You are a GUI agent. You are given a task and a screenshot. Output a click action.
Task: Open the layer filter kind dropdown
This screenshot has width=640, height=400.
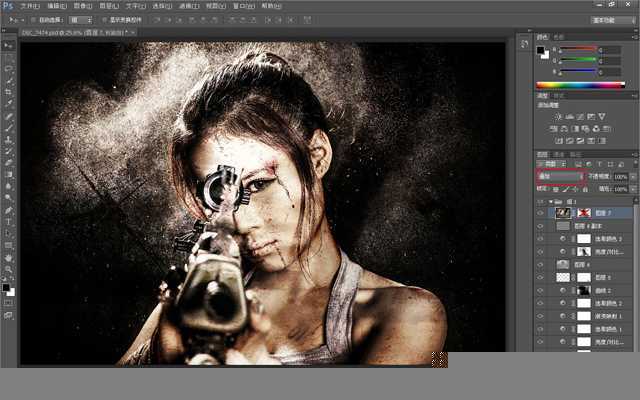(552, 164)
